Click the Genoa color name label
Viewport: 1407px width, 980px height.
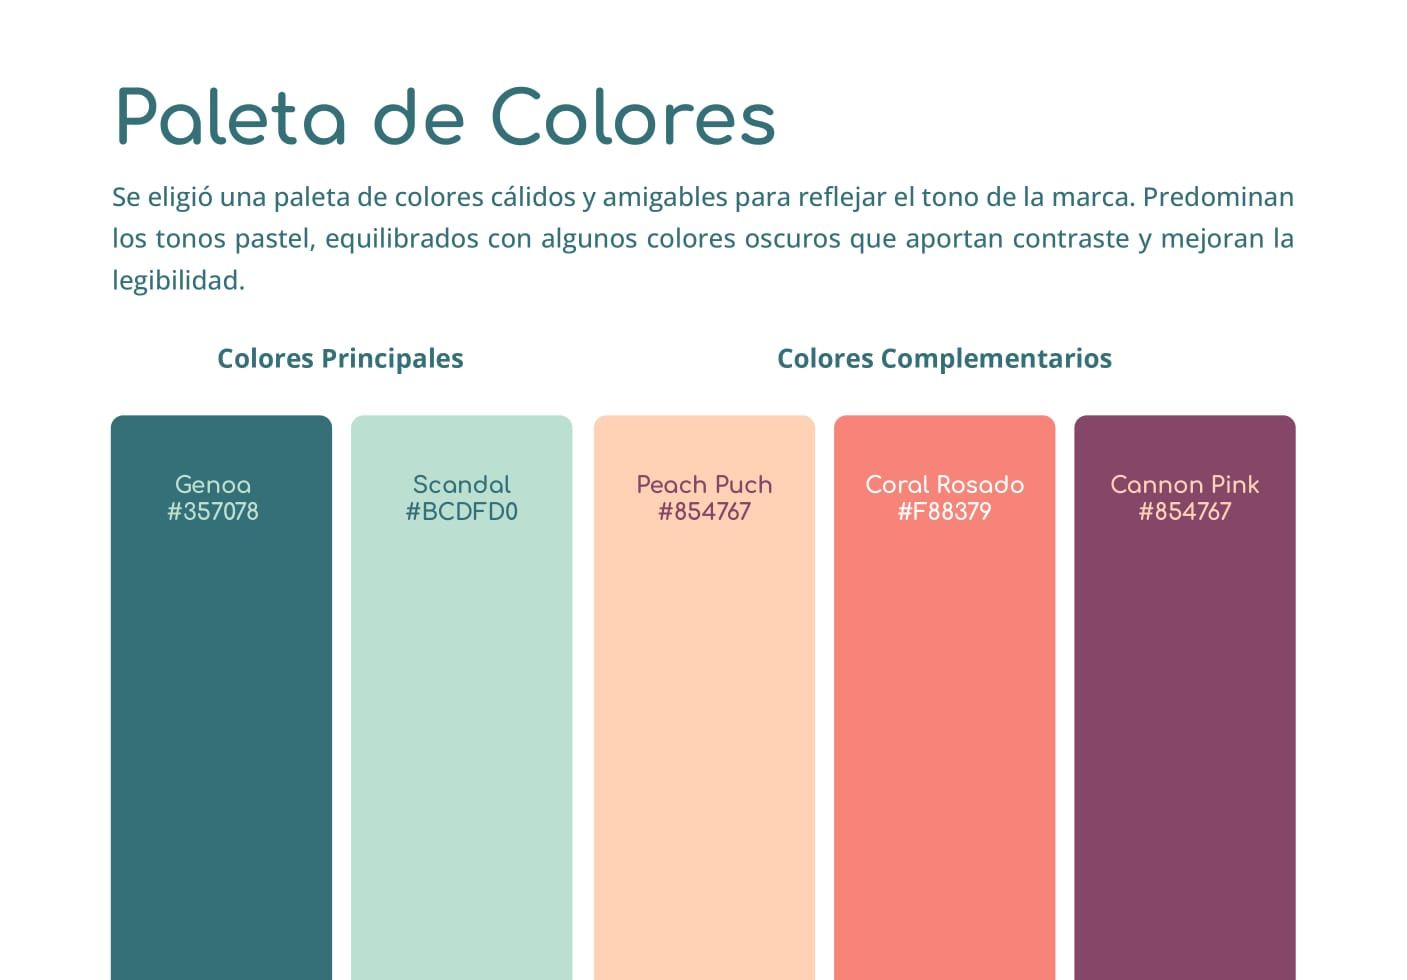(x=213, y=484)
